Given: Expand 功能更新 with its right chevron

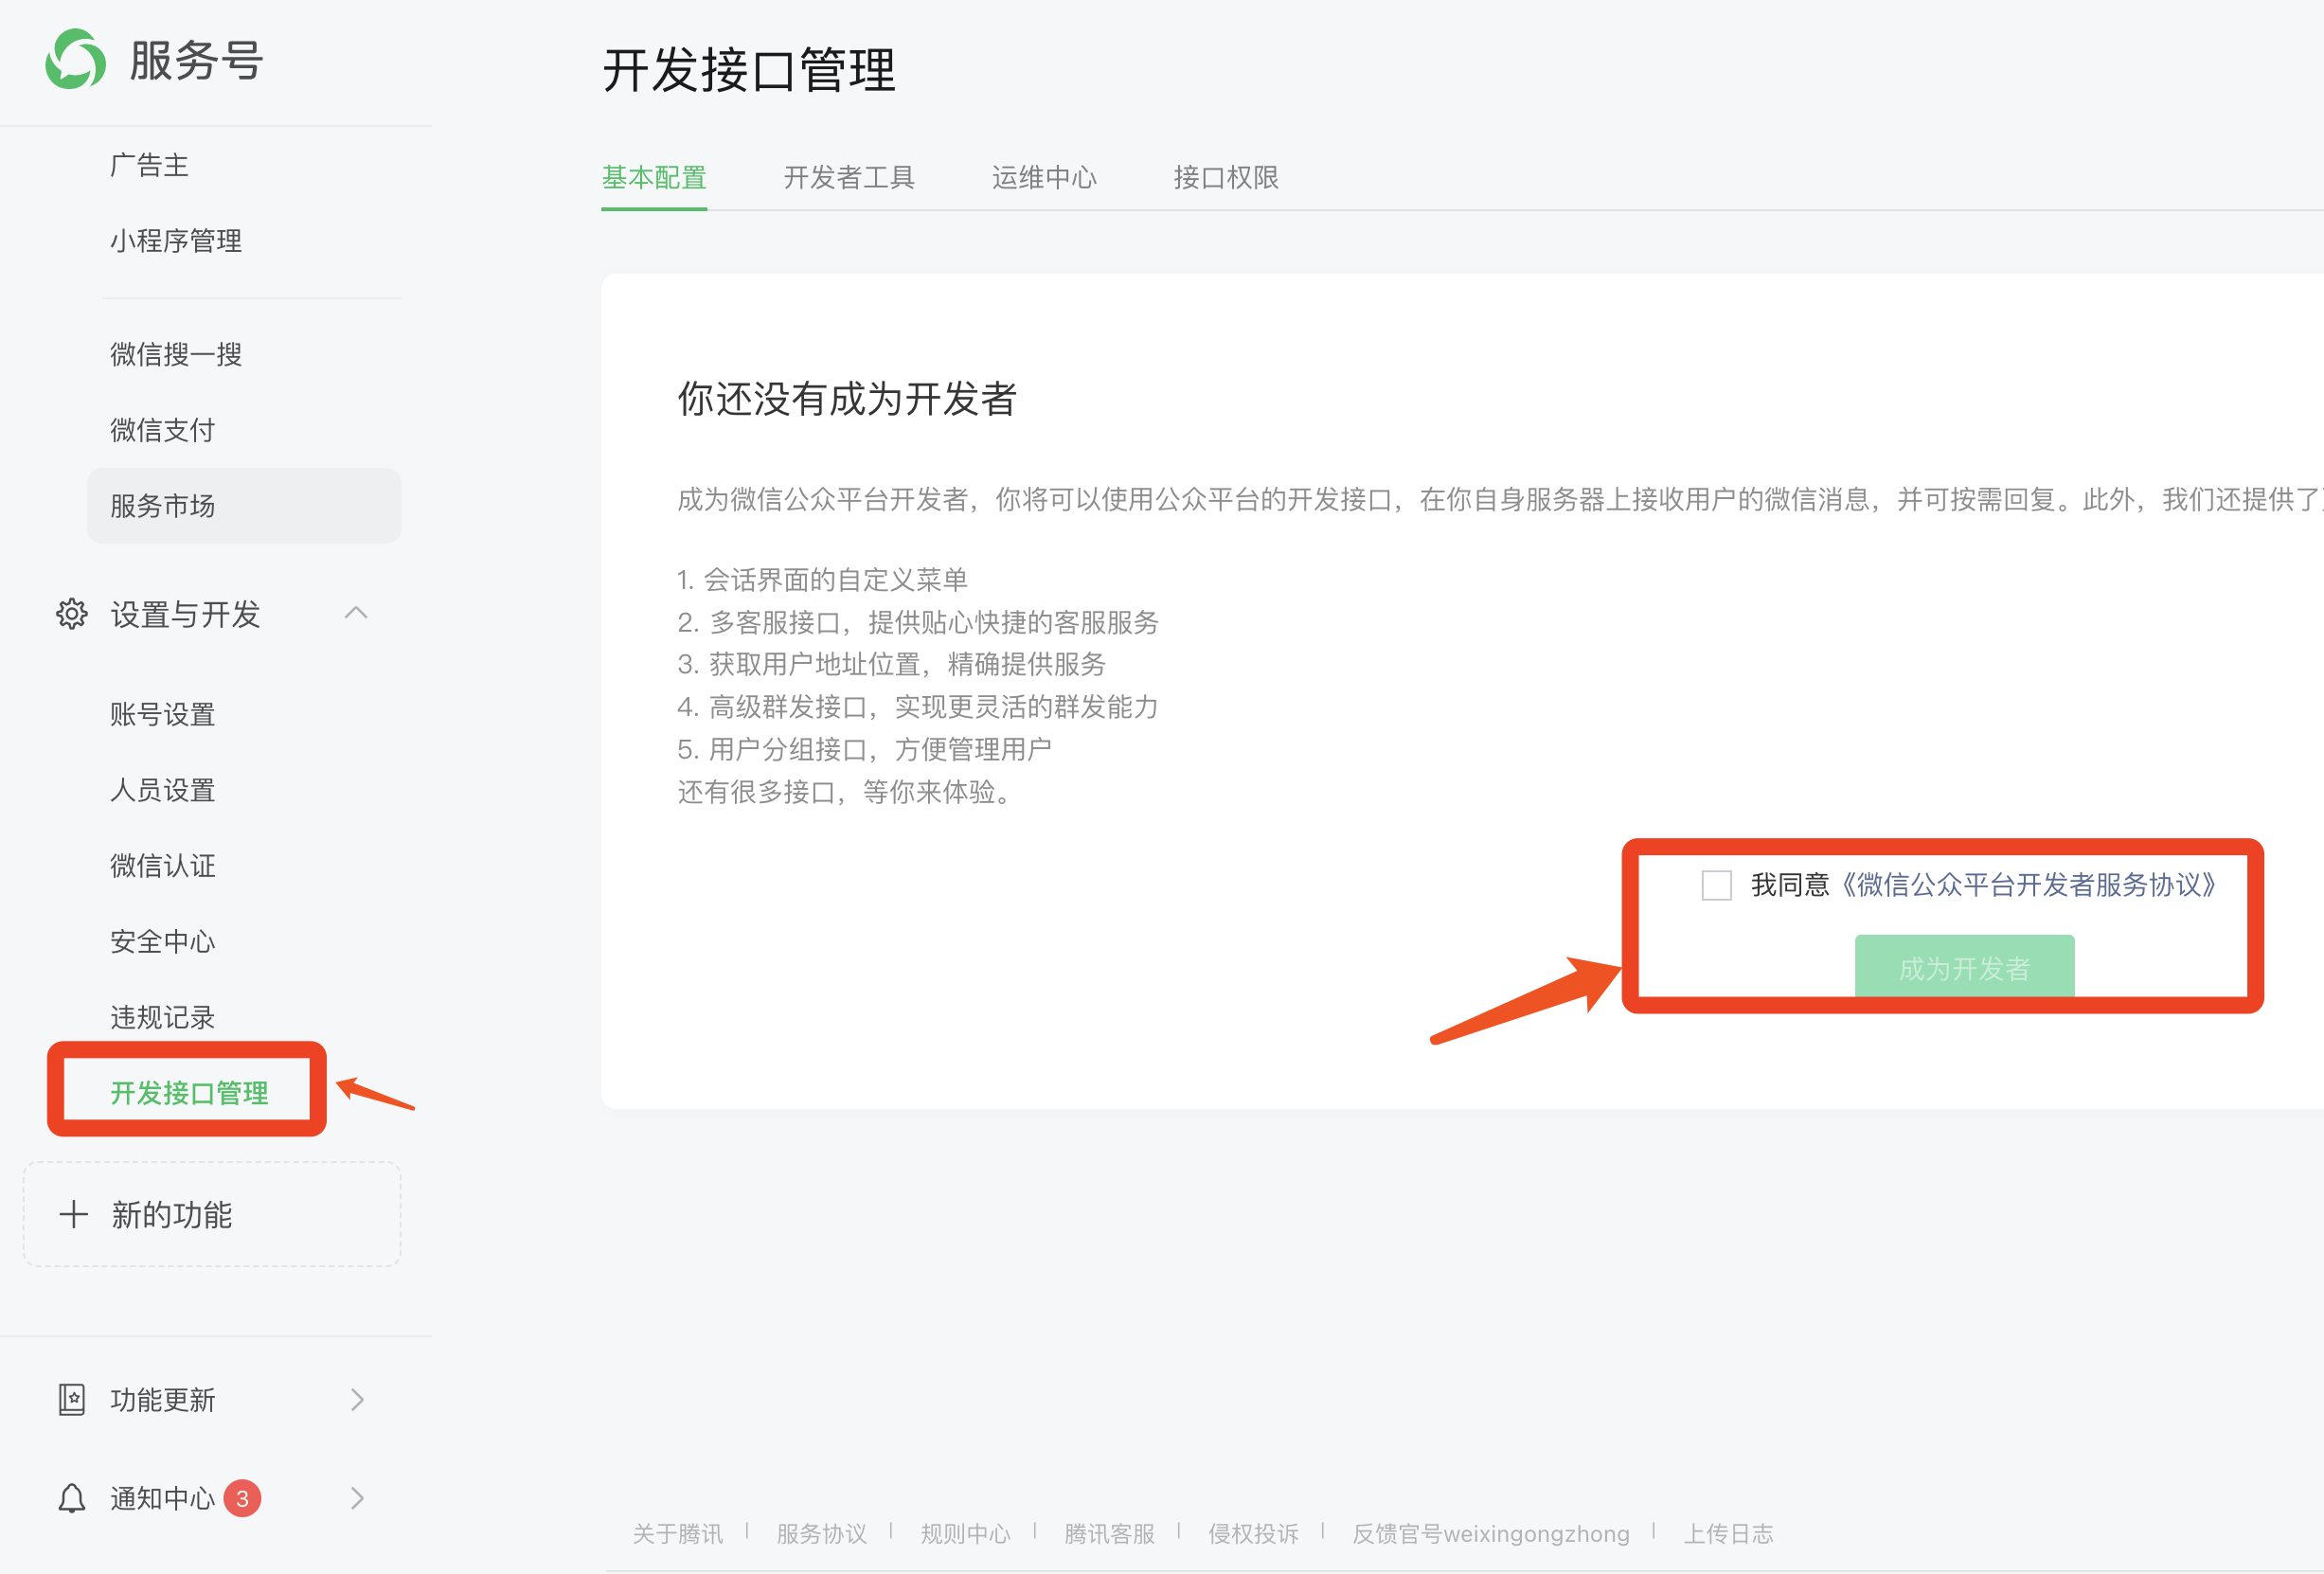Looking at the screenshot, I should click(x=357, y=1399).
